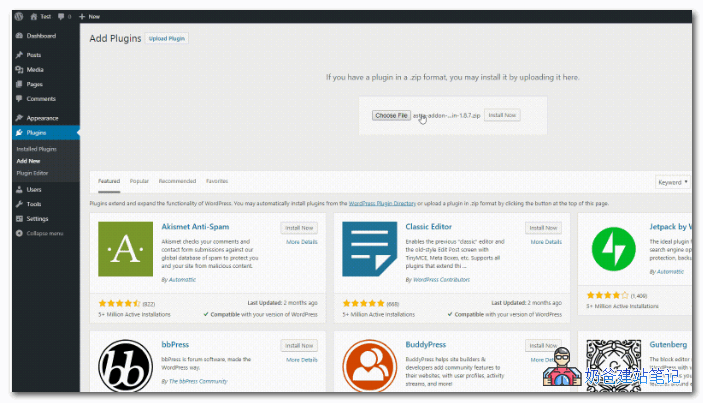This screenshot has width=703, height=403.
Task: Click Install Now beside the chosen zip file
Action: [502, 115]
